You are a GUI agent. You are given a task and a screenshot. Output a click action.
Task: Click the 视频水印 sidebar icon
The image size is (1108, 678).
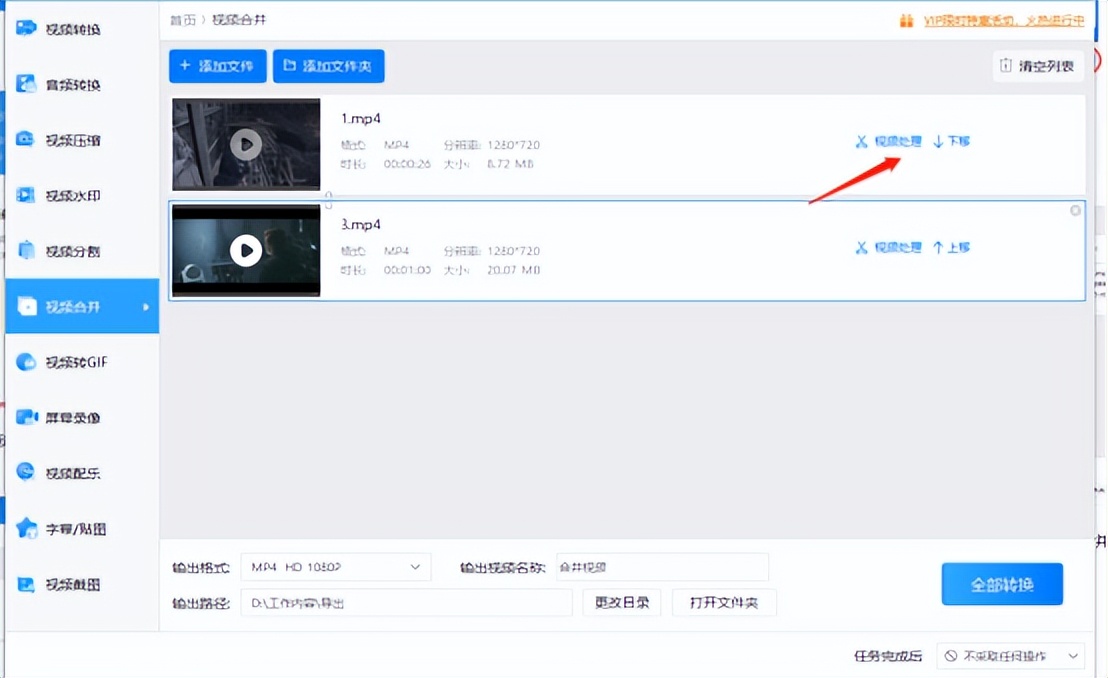tap(27, 195)
